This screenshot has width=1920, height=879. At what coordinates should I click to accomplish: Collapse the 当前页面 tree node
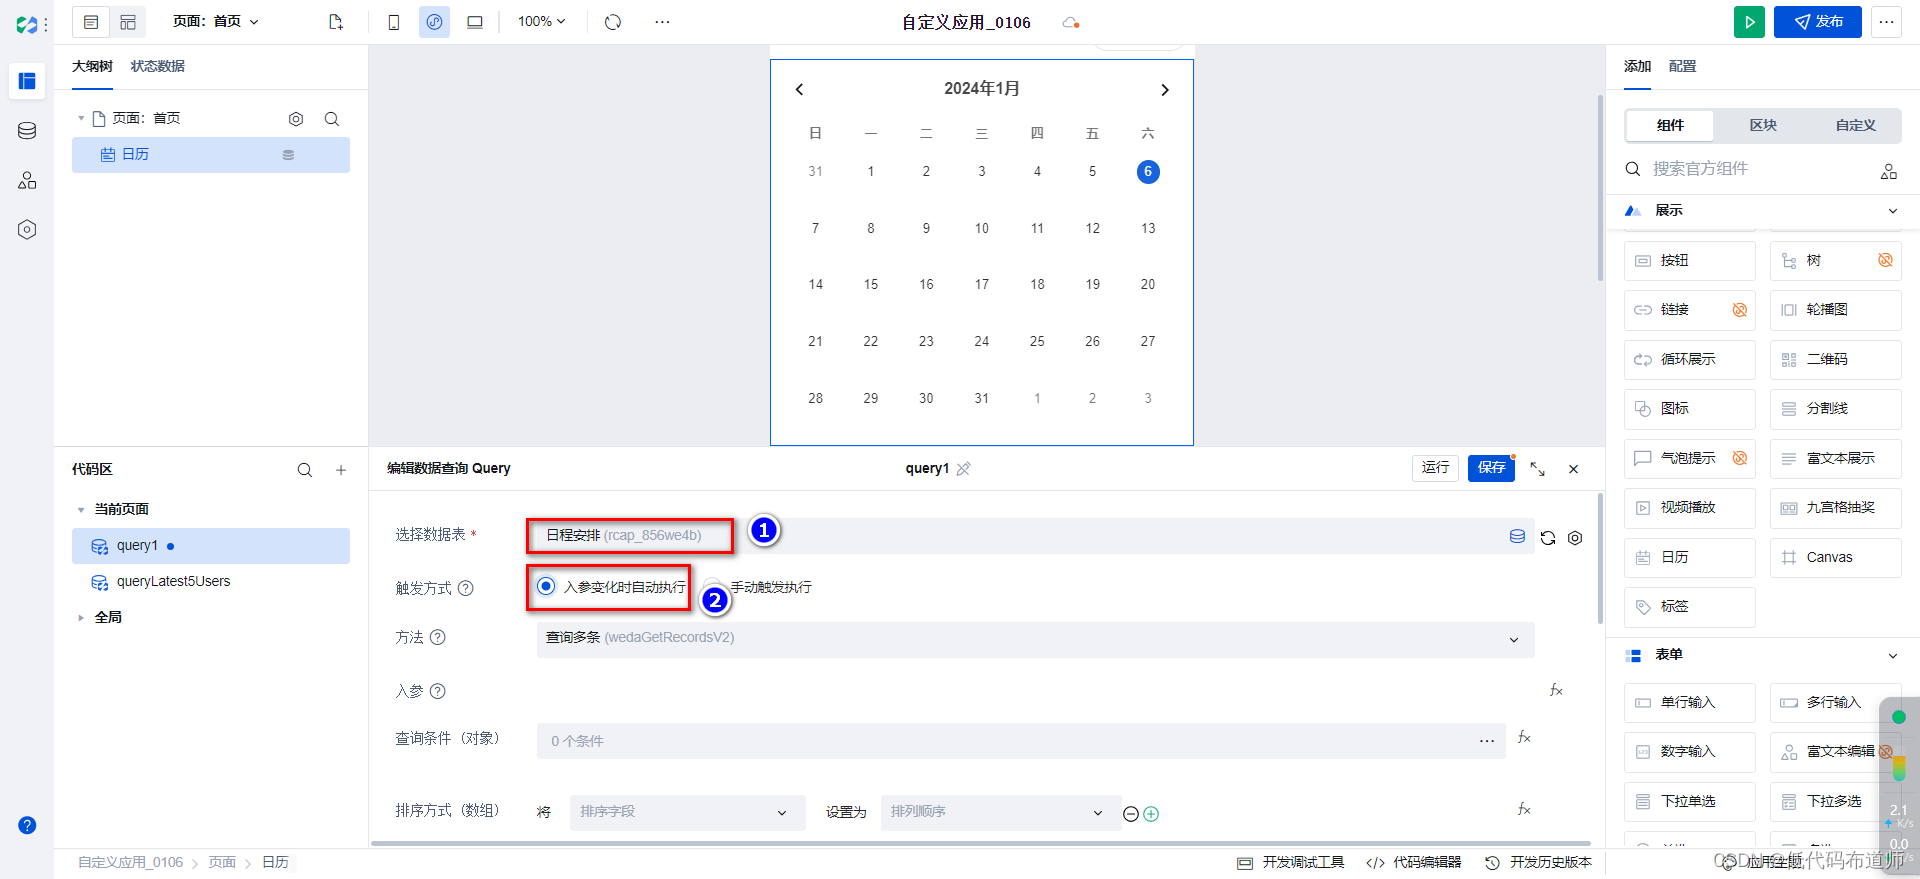(x=81, y=510)
